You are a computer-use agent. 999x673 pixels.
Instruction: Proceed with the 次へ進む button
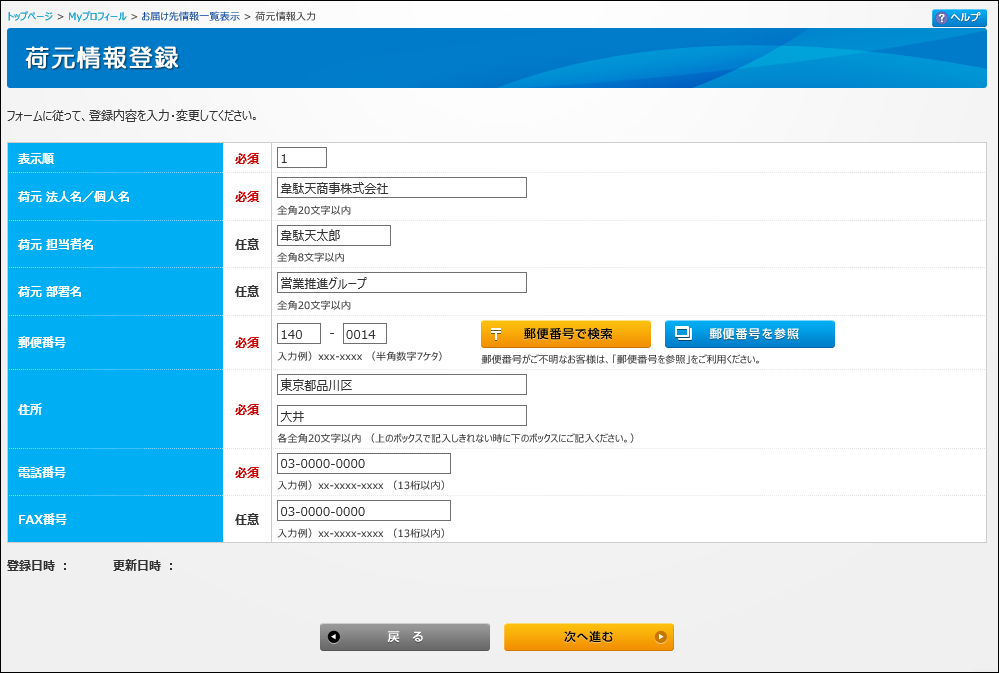point(588,637)
